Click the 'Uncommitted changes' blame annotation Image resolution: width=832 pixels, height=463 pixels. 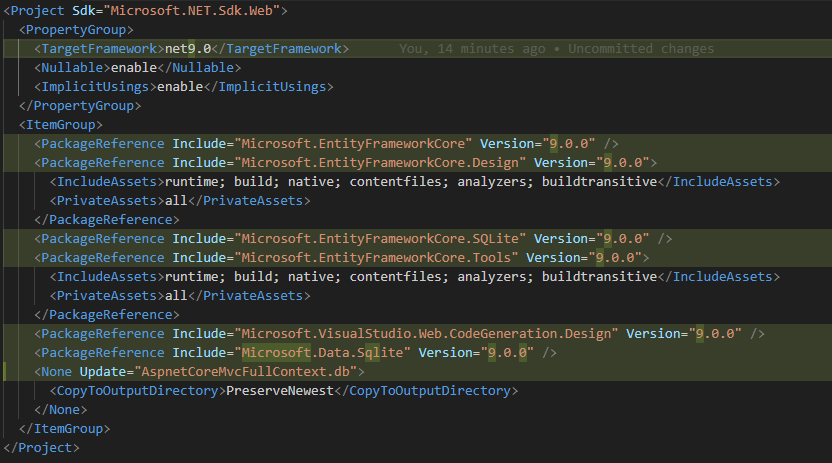(x=641, y=49)
